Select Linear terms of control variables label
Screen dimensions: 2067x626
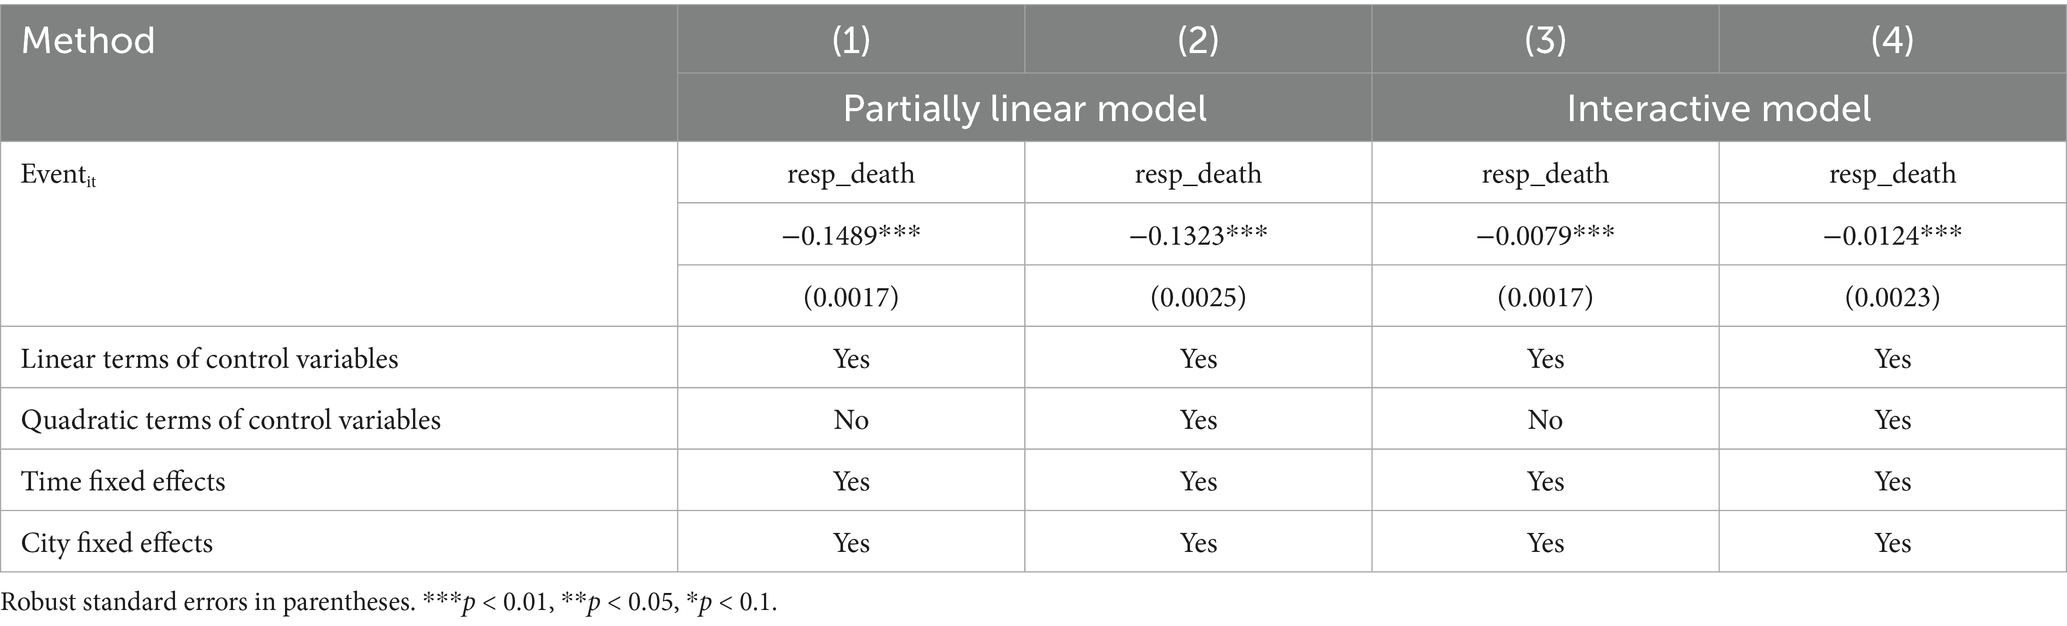click(x=209, y=359)
